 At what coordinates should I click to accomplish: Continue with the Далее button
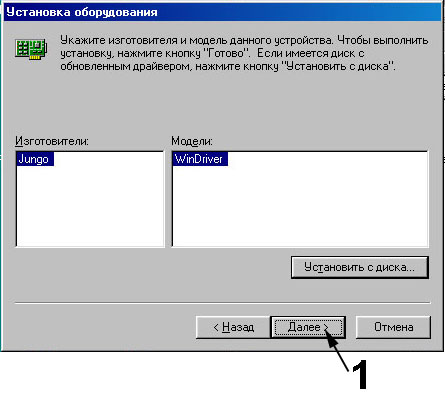[308, 327]
